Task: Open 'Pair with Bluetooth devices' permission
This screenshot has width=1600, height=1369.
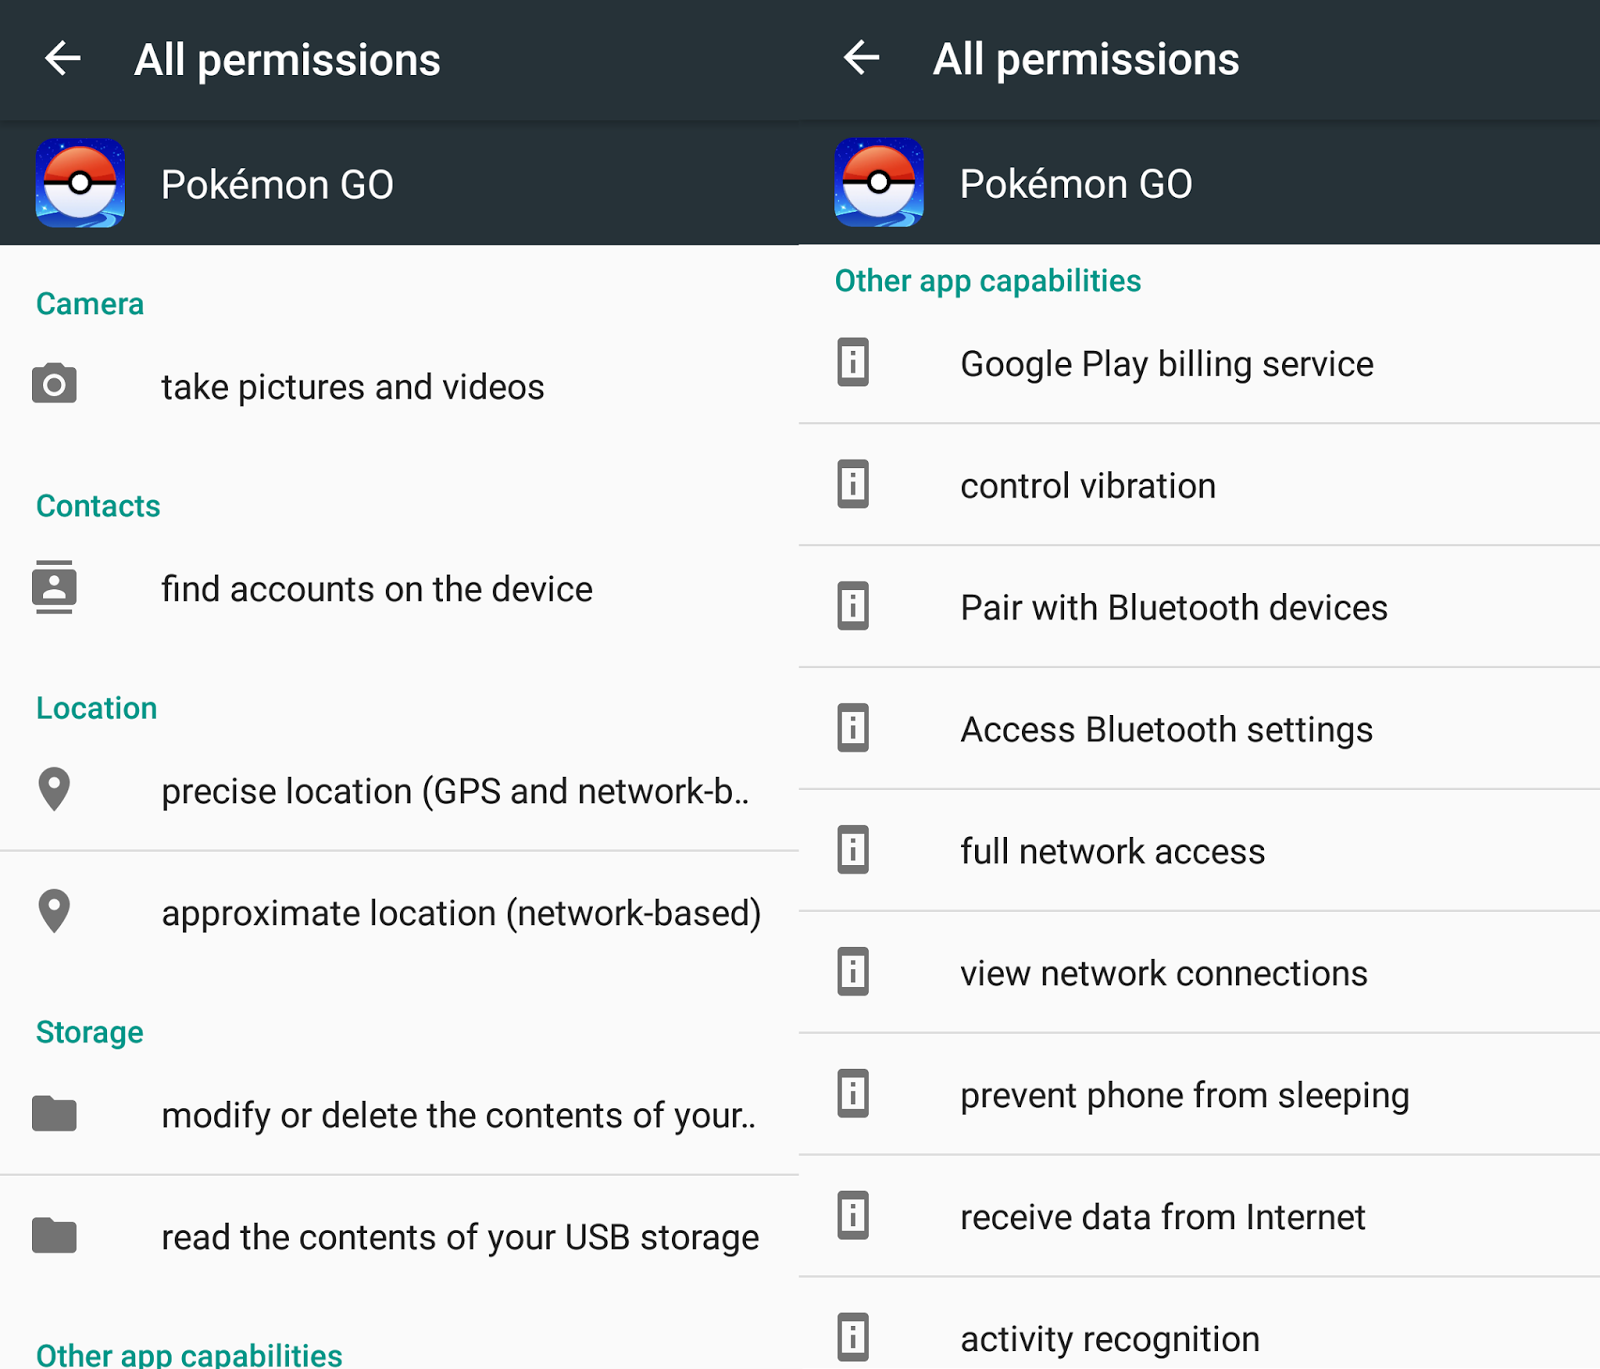Action: (1174, 607)
